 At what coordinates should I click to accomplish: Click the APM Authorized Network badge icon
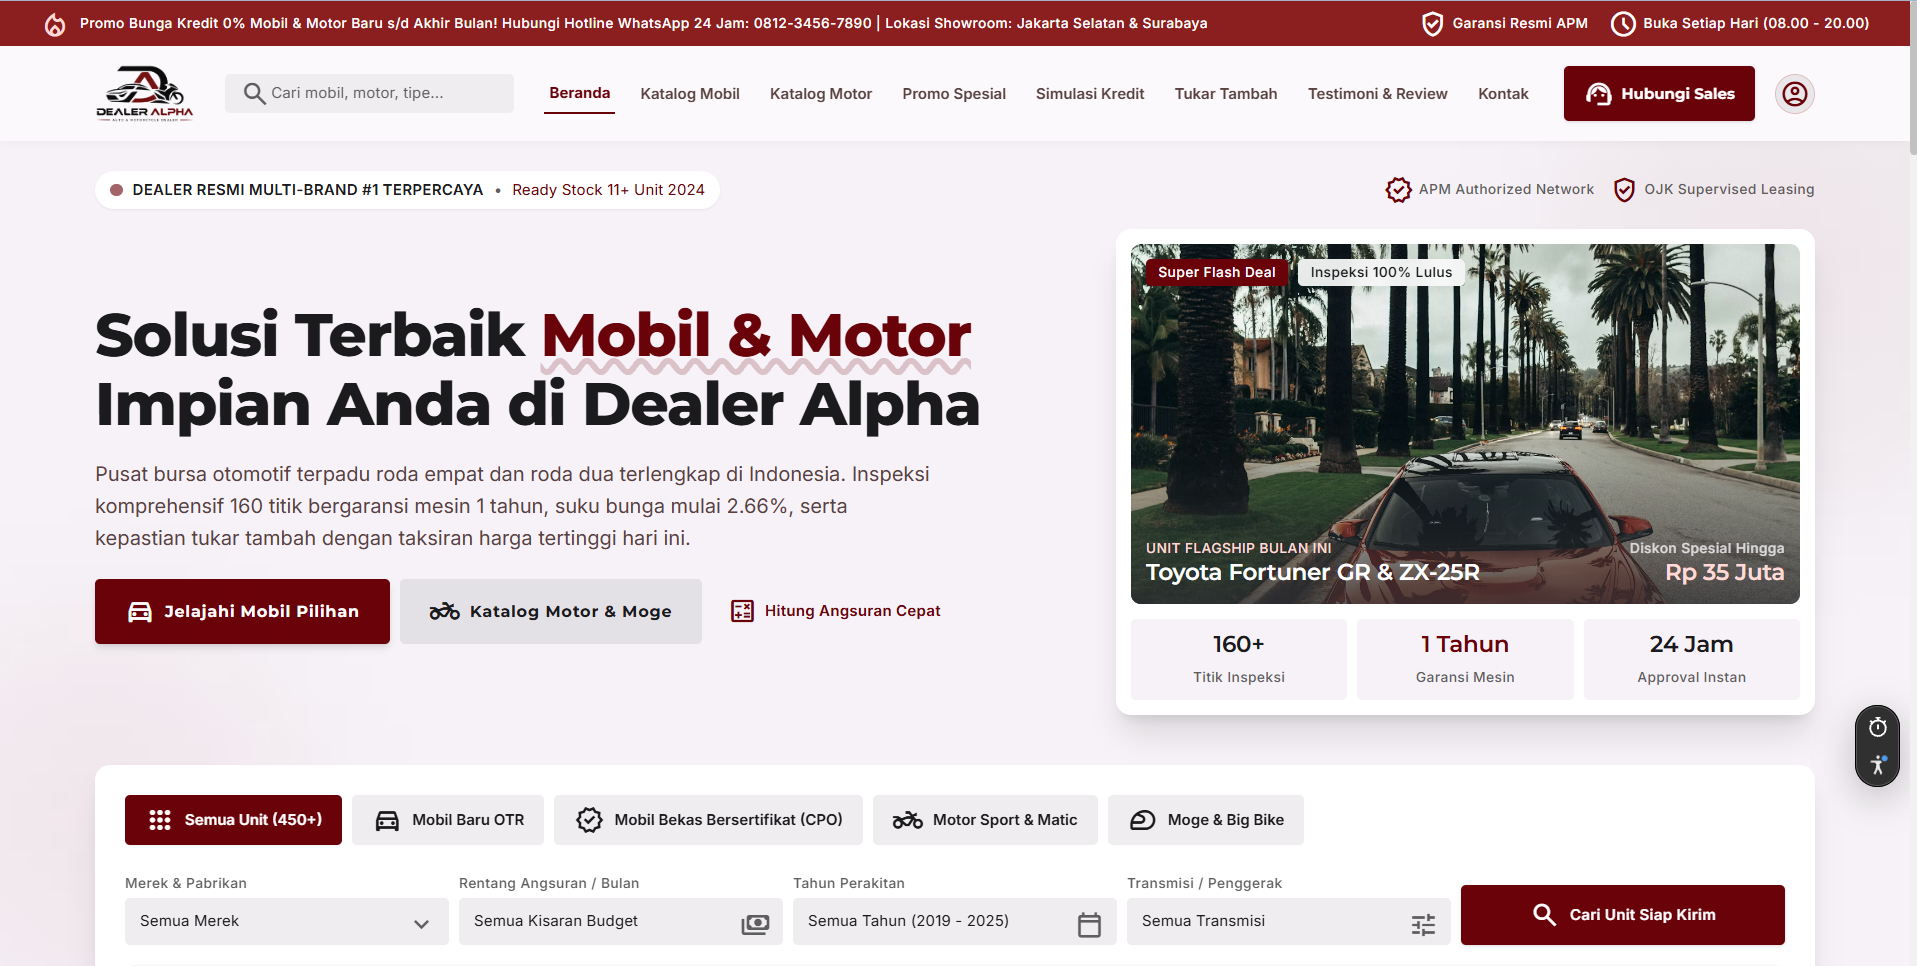(1398, 189)
